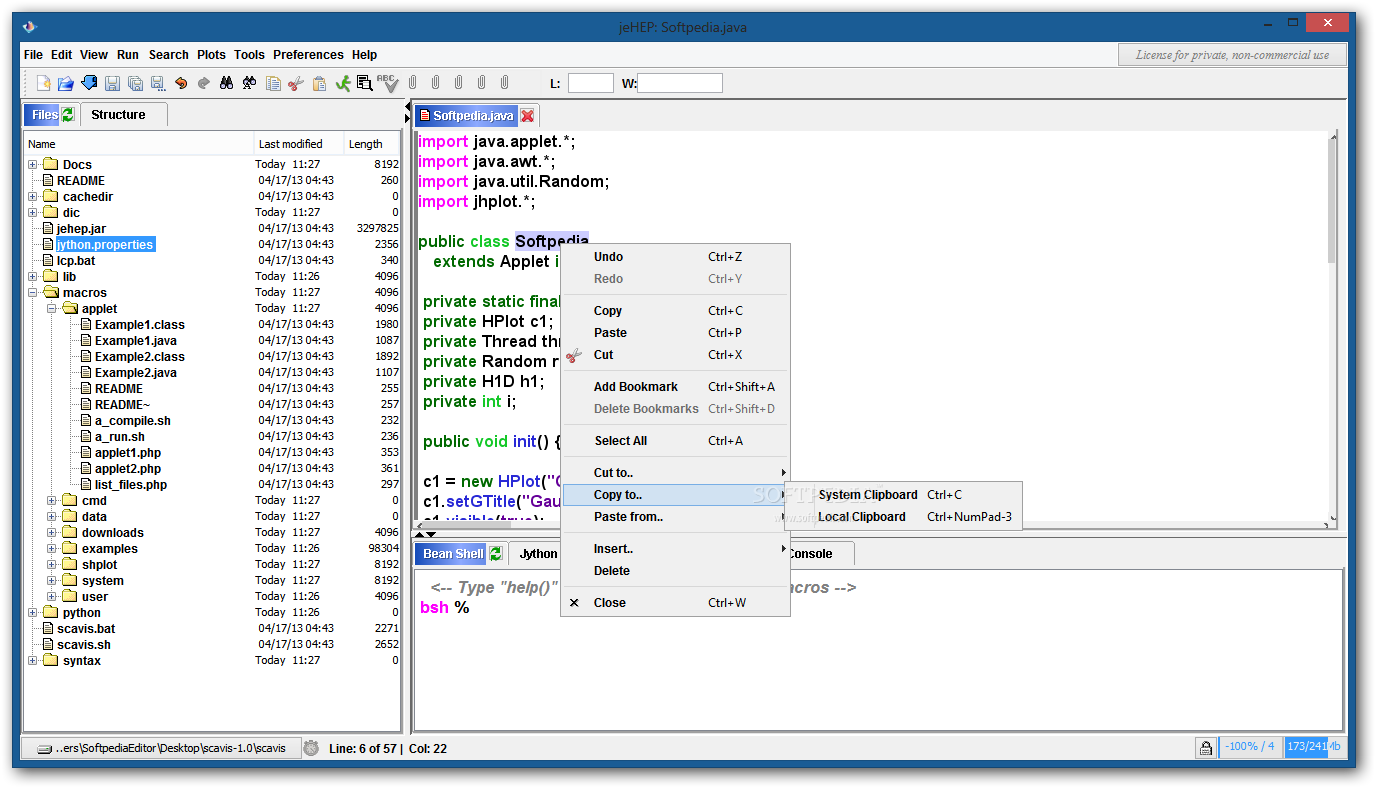Viewport: 1376px width, 788px height.
Task: Click the editor vertical scrollbar
Action: (x=1332, y=200)
